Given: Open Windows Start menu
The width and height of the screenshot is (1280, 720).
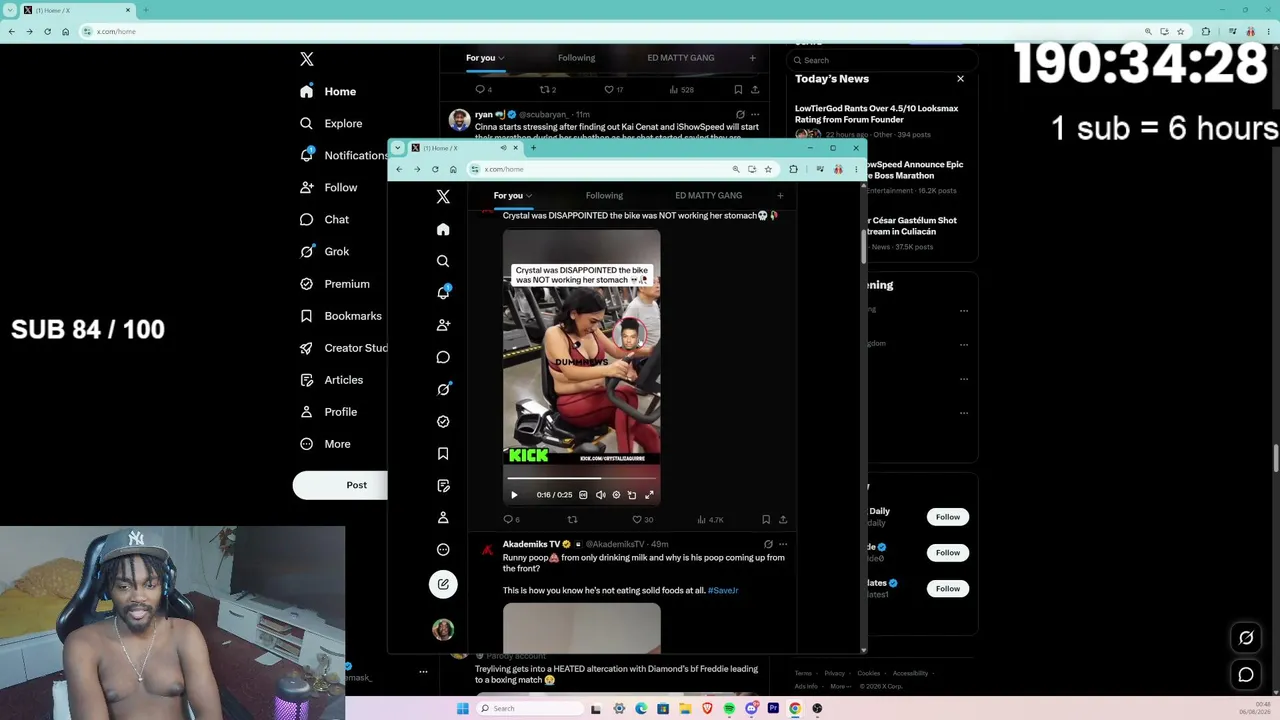Looking at the screenshot, I should (462, 708).
